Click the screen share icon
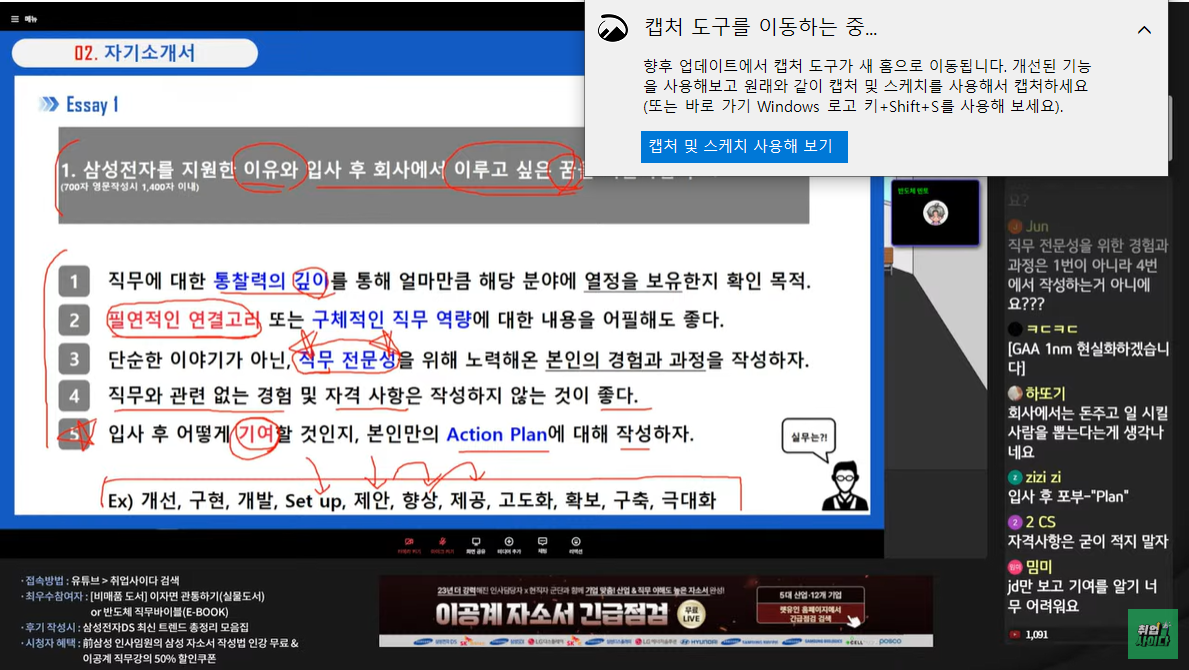 point(476,543)
